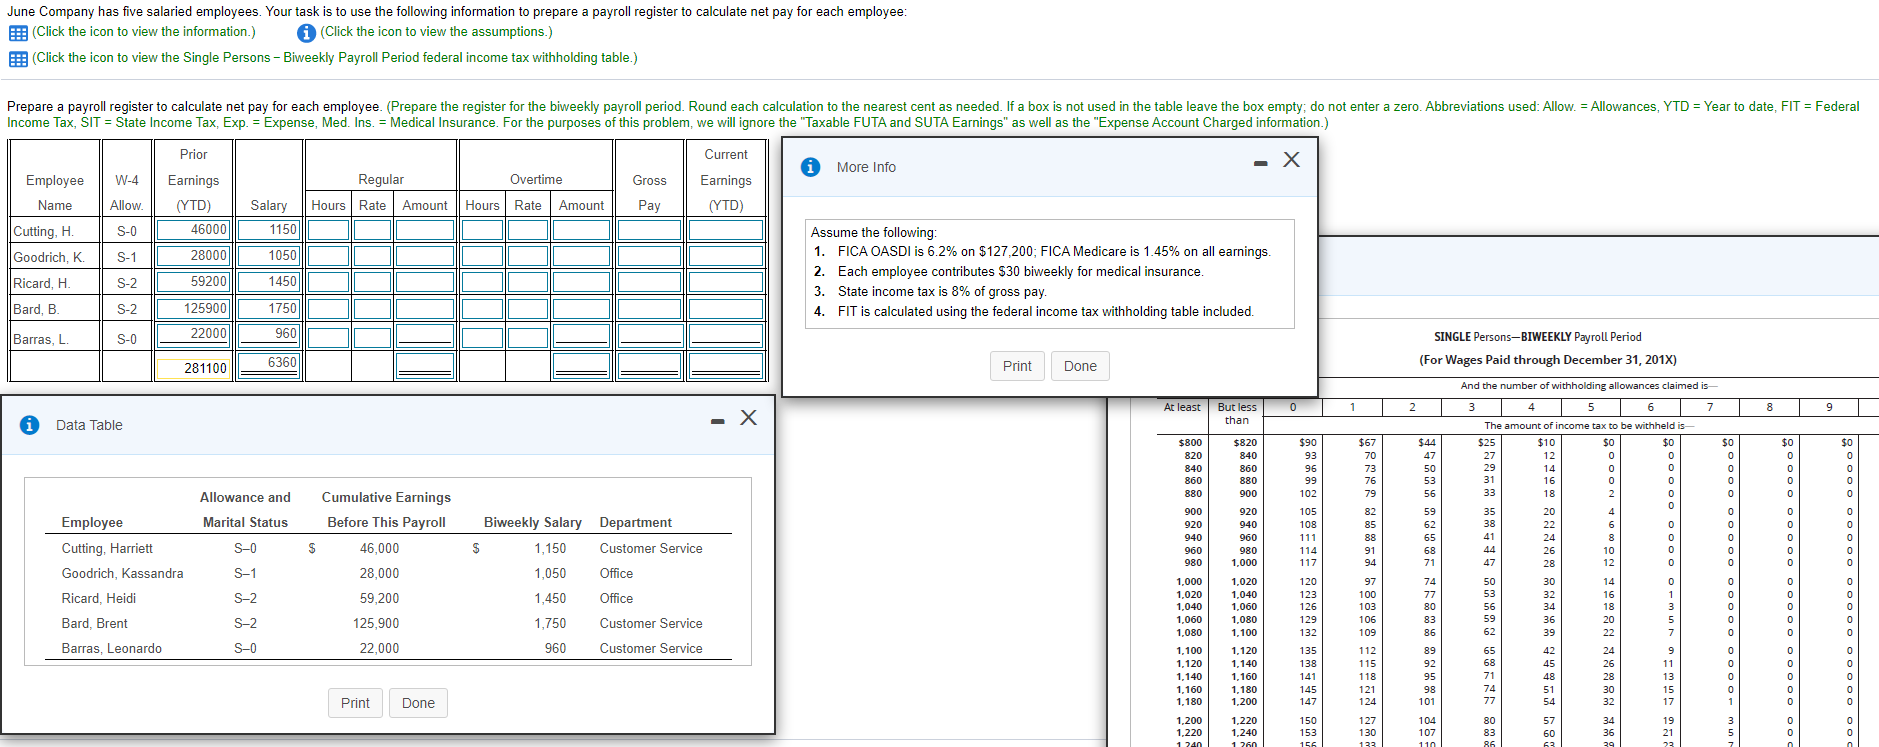Select Cutting's Current Earnings YTD box
Image resolution: width=1879 pixels, height=747 pixels.
726,230
